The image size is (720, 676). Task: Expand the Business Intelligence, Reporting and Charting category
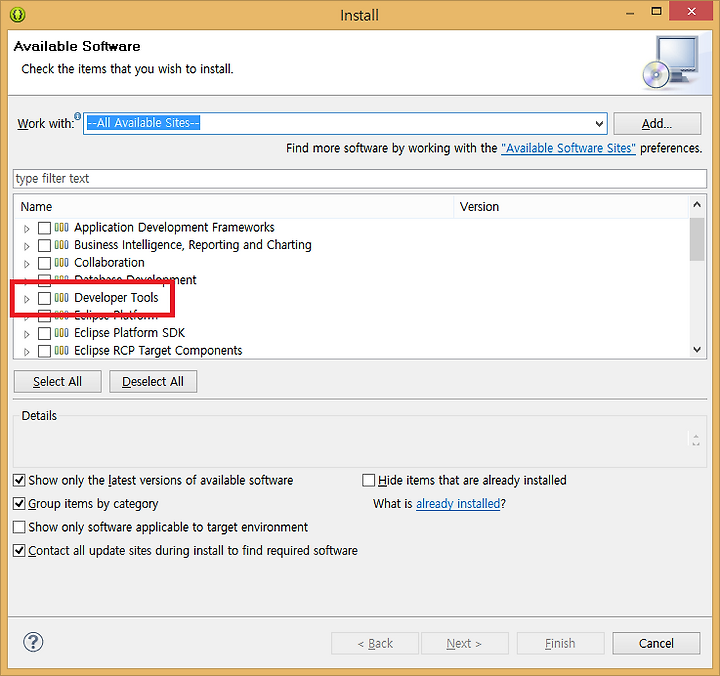pyautogui.click(x=27, y=246)
